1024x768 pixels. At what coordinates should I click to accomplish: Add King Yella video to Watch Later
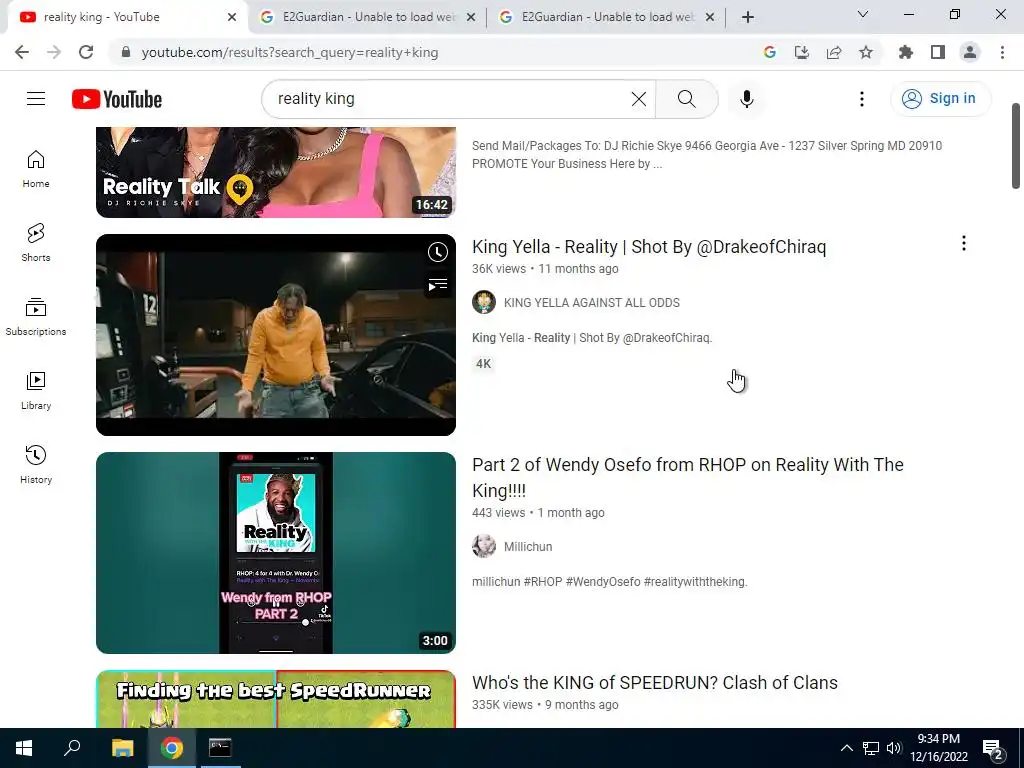point(438,252)
